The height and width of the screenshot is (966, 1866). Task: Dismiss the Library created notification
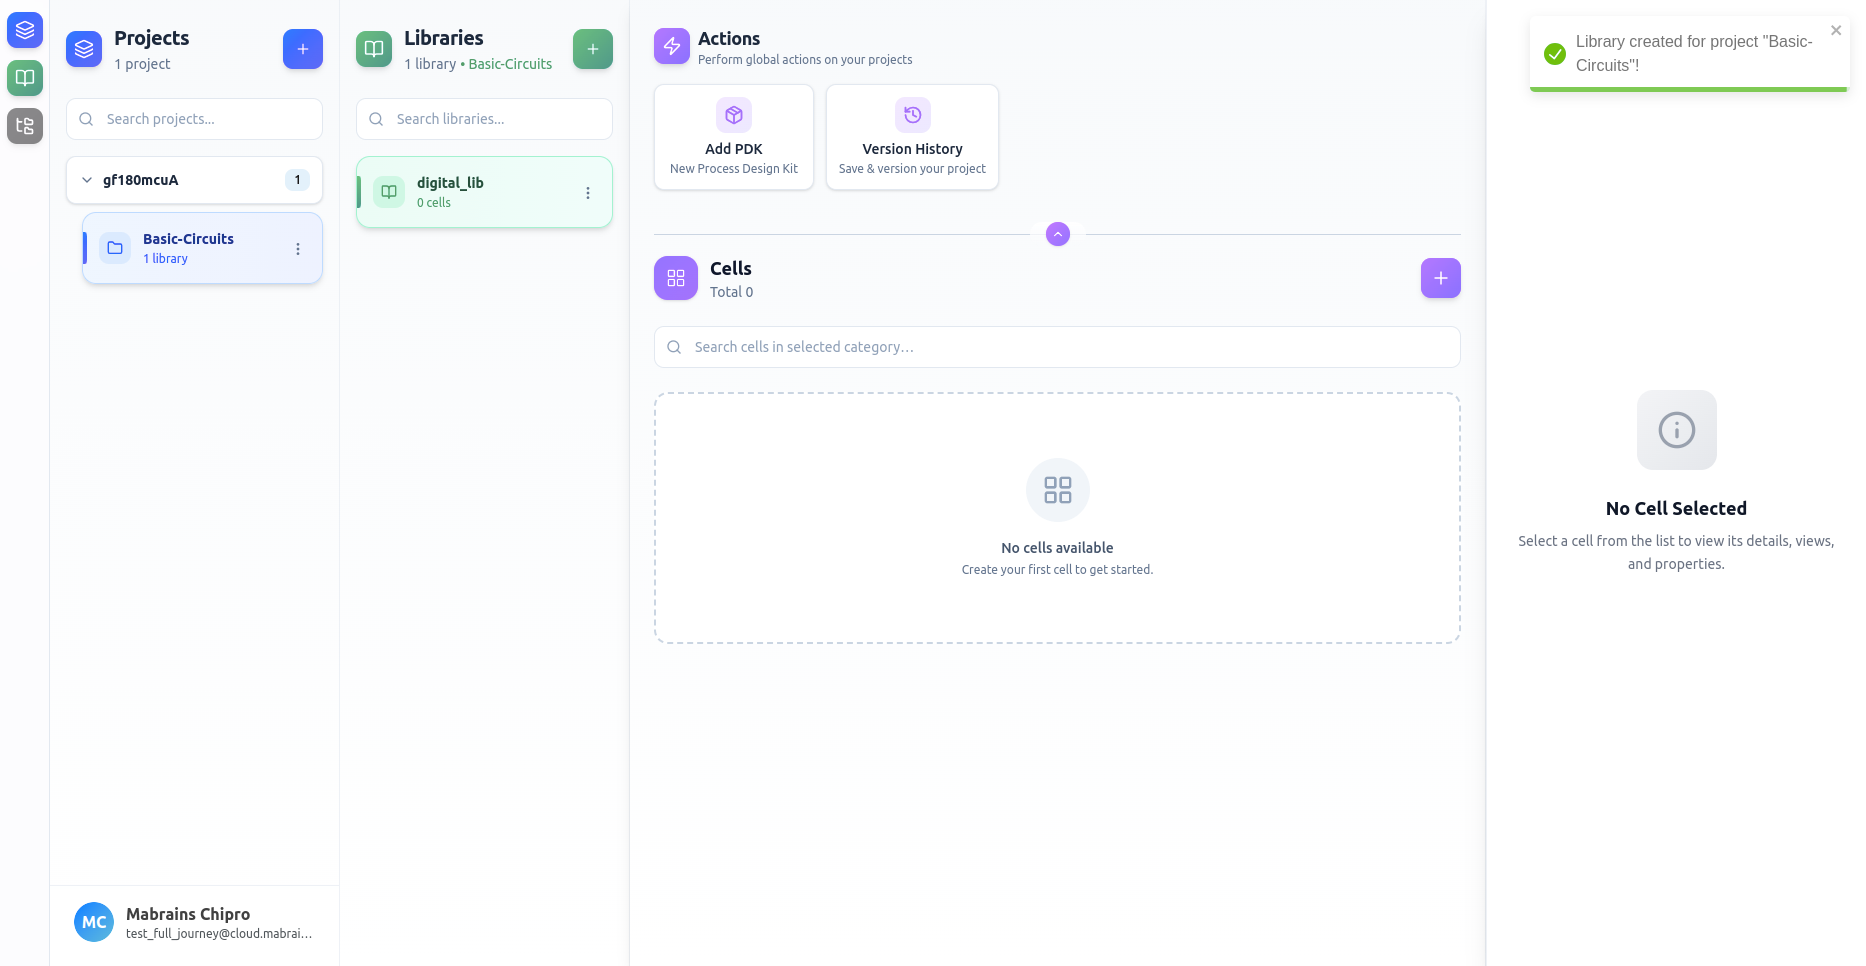pyautogui.click(x=1836, y=31)
